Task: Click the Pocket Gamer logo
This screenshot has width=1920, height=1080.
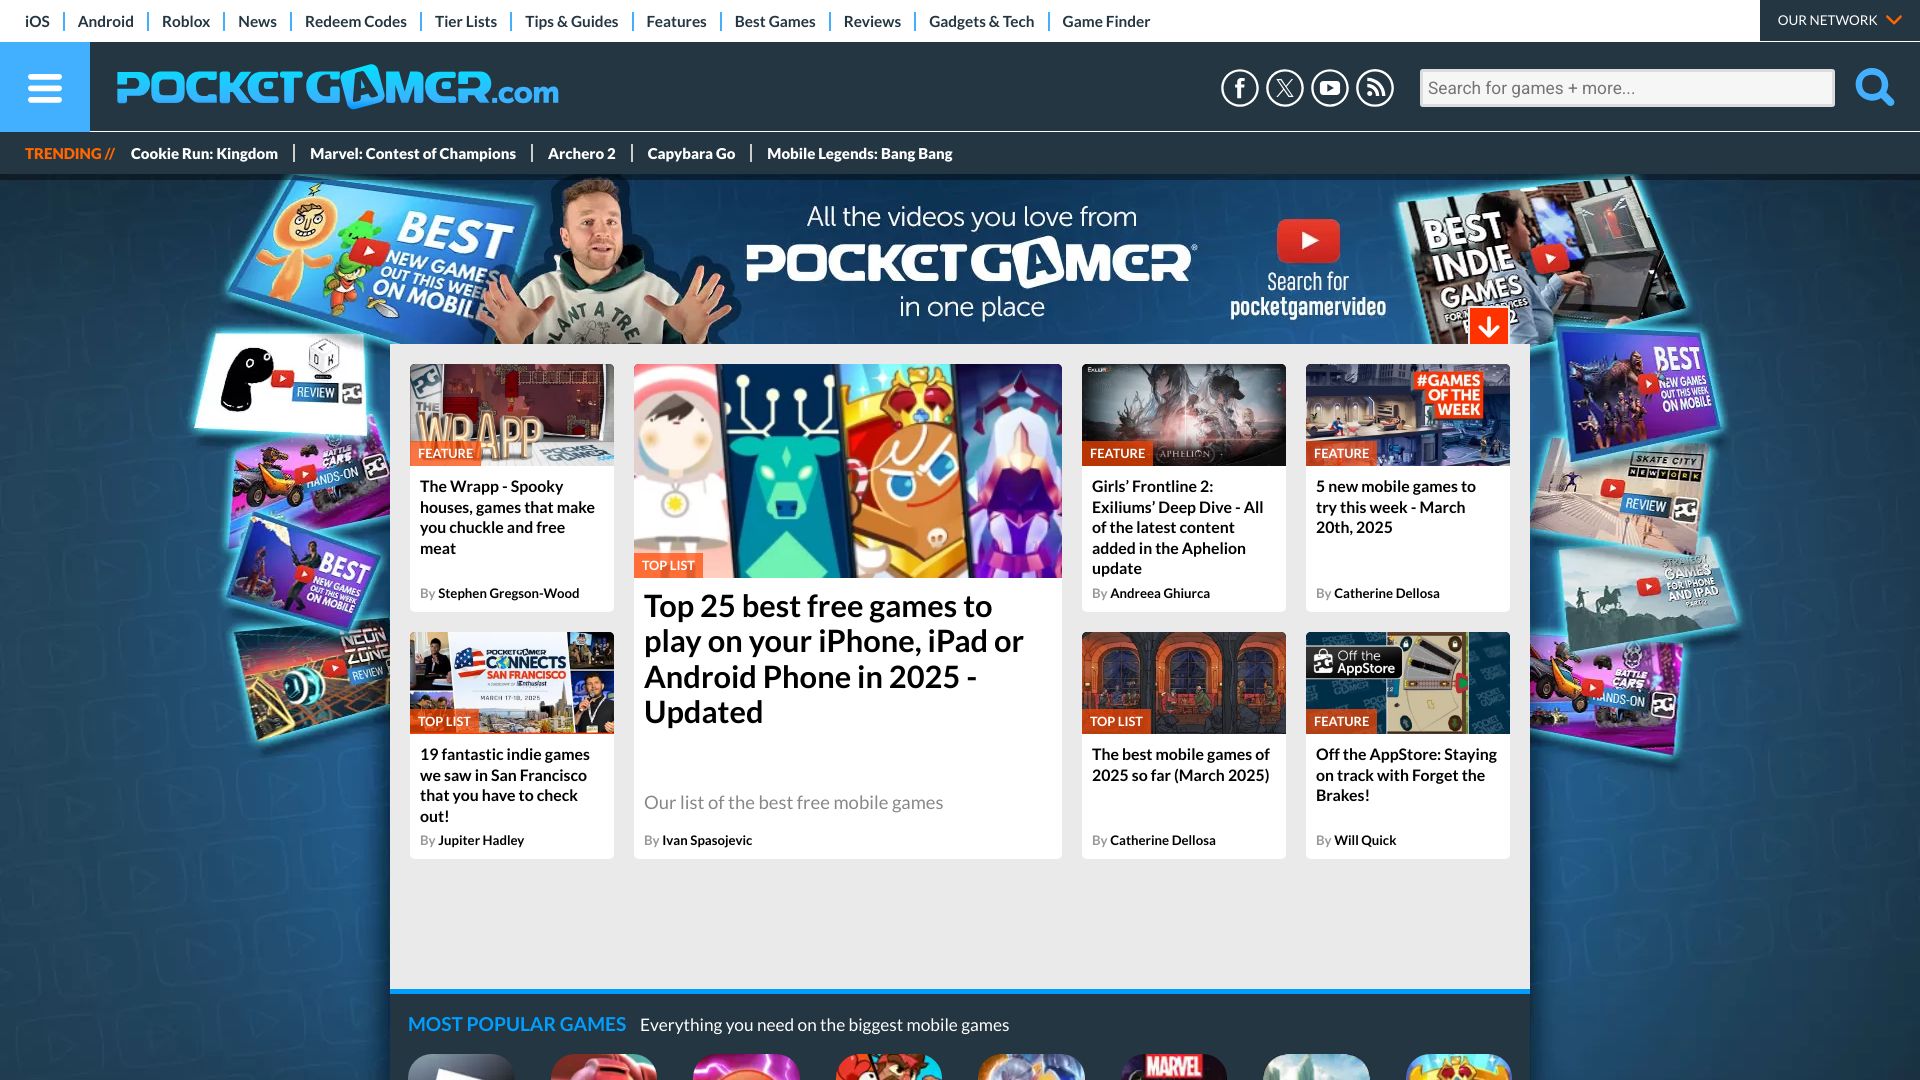Action: click(337, 88)
